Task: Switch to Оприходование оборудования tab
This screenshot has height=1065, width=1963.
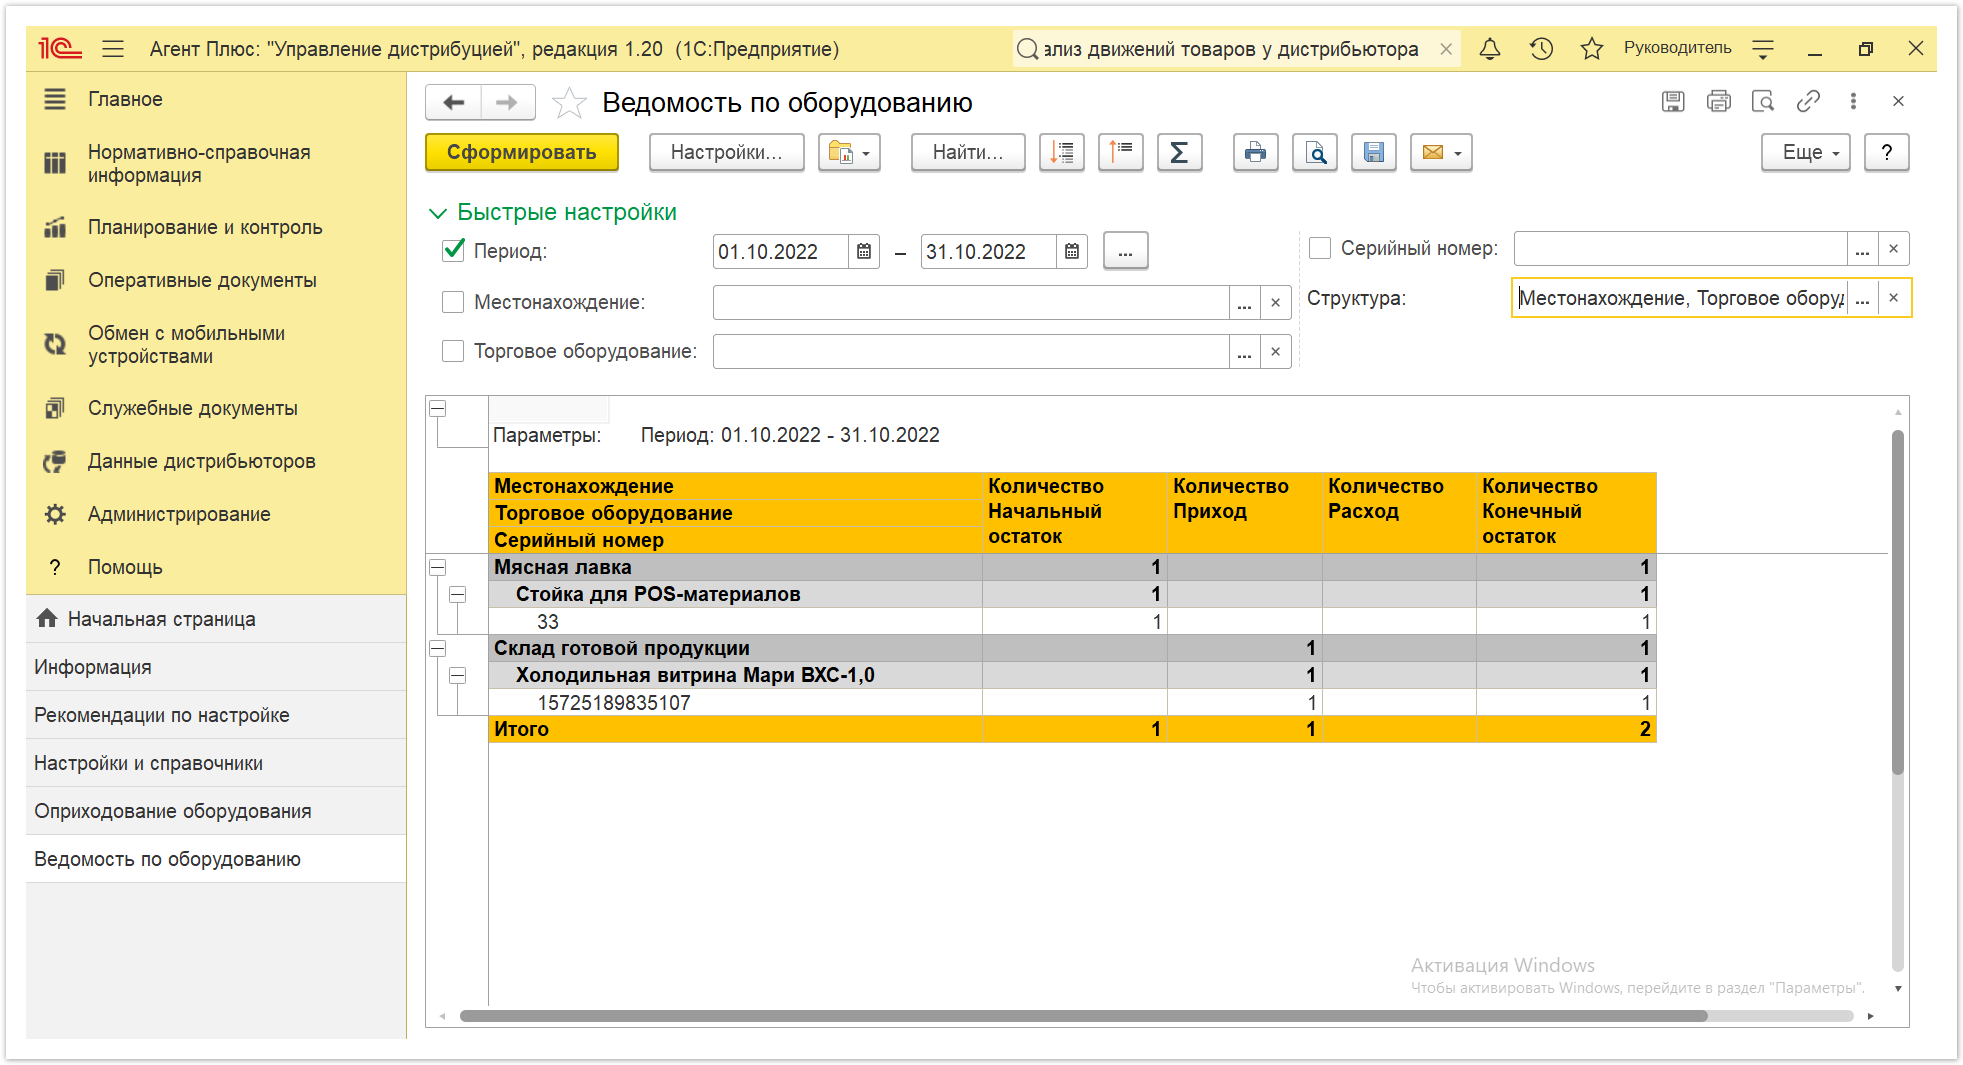Action: coord(216,811)
